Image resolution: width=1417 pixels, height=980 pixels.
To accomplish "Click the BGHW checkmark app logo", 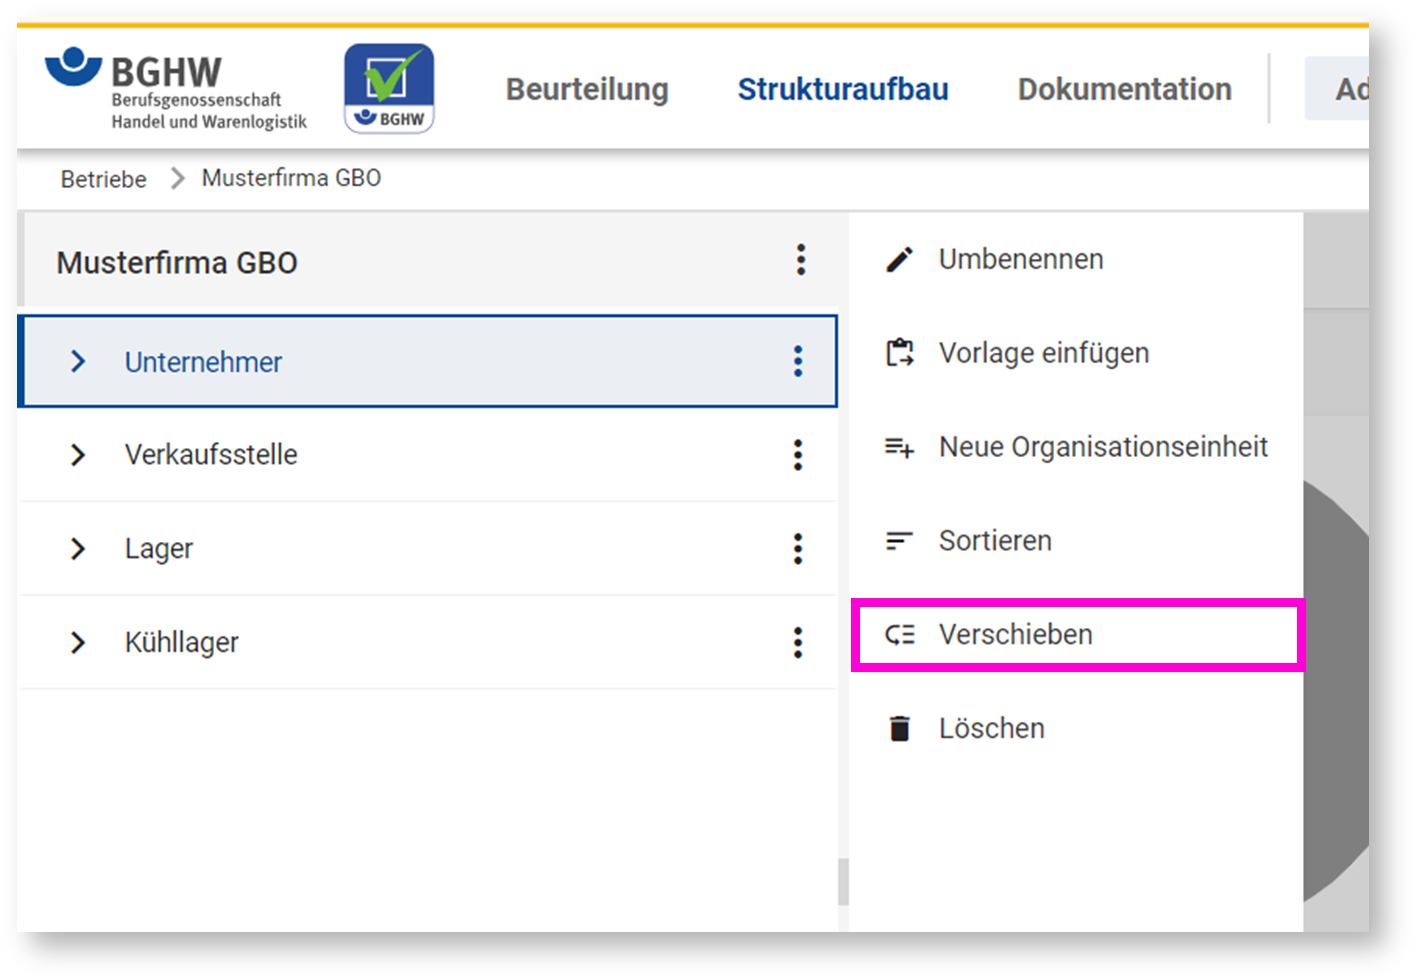I will click(x=389, y=88).
